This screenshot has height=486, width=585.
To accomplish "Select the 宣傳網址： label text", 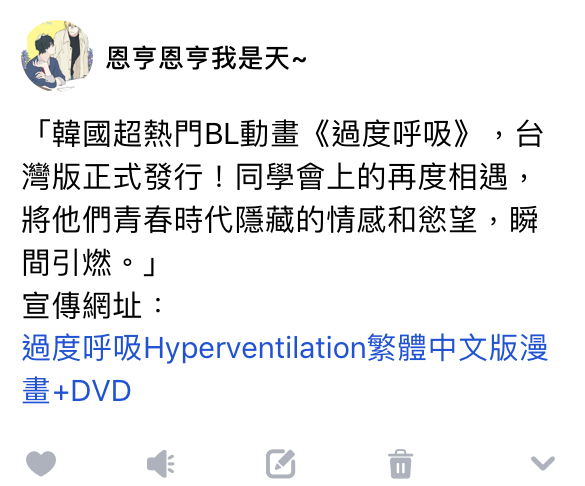I will click(x=93, y=305).
